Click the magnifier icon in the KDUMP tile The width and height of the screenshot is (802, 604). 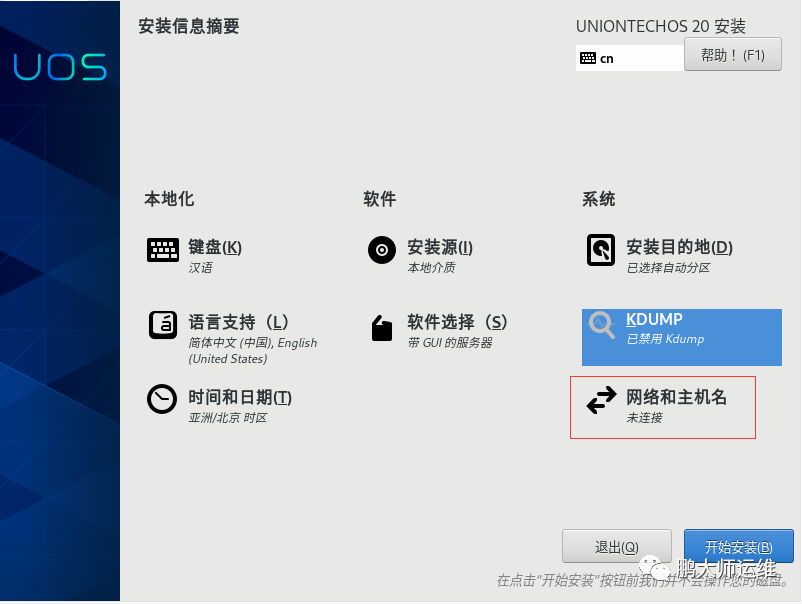602,325
